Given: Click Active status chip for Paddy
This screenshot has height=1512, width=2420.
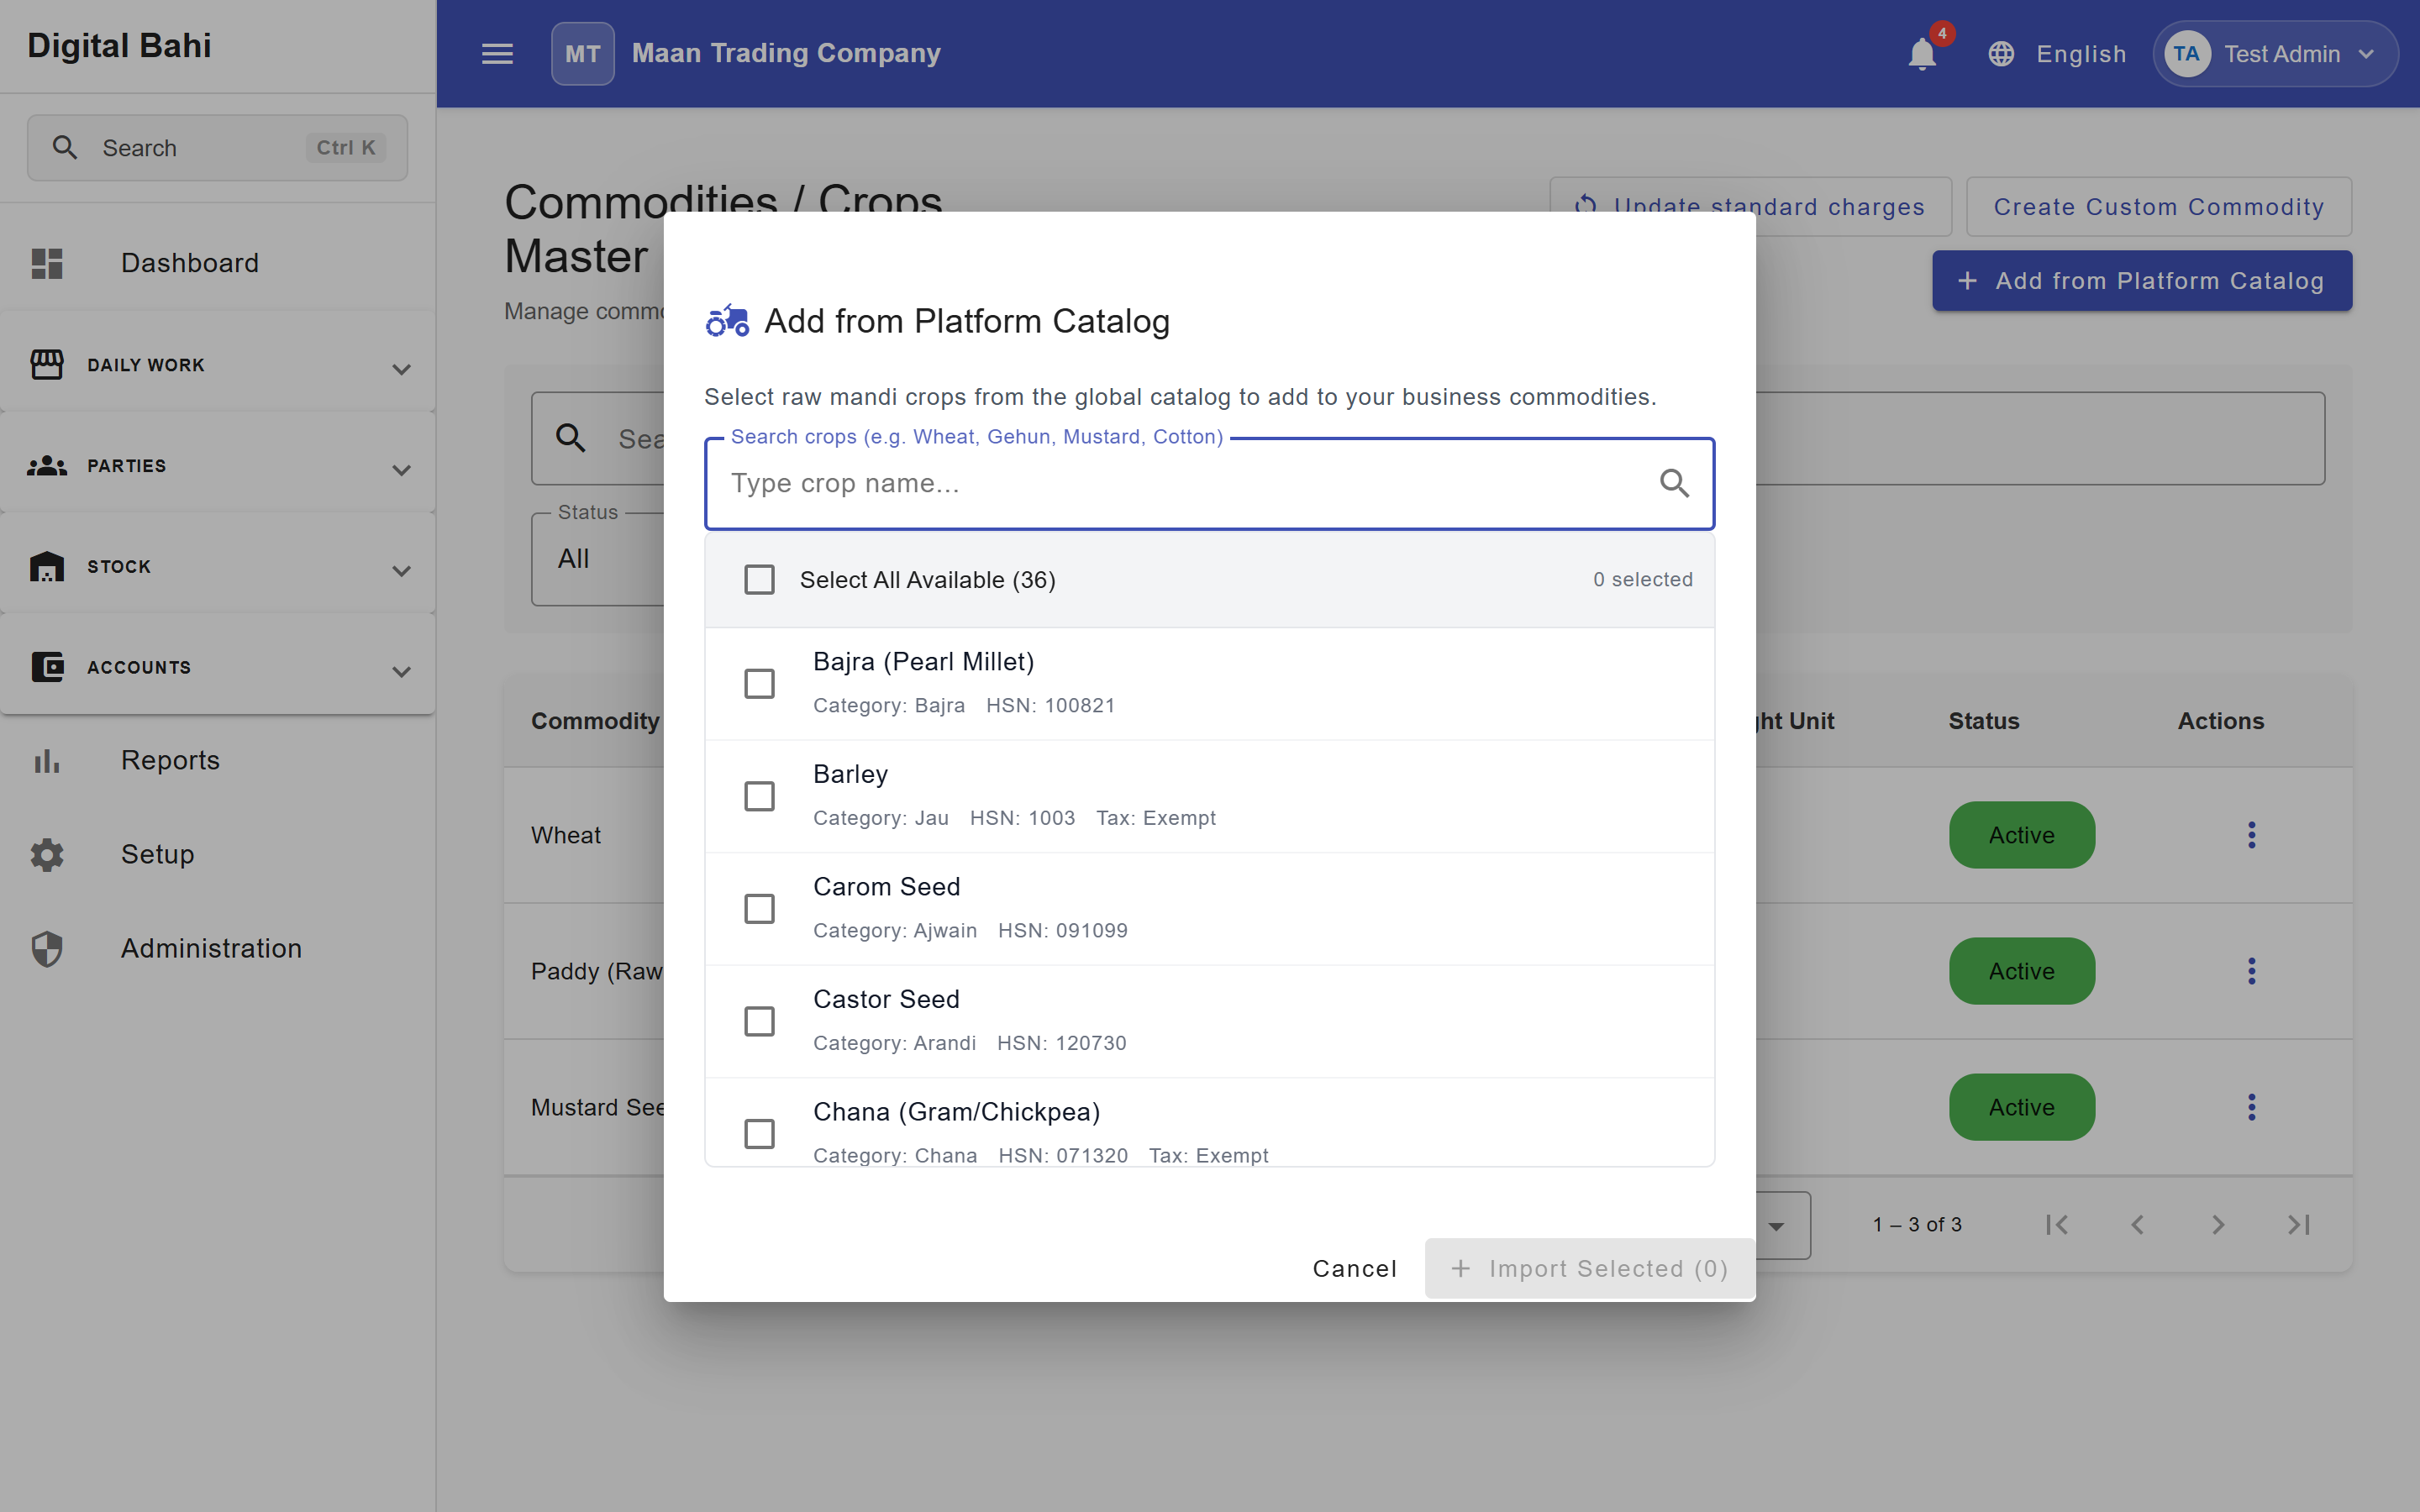Looking at the screenshot, I should [2021, 971].
